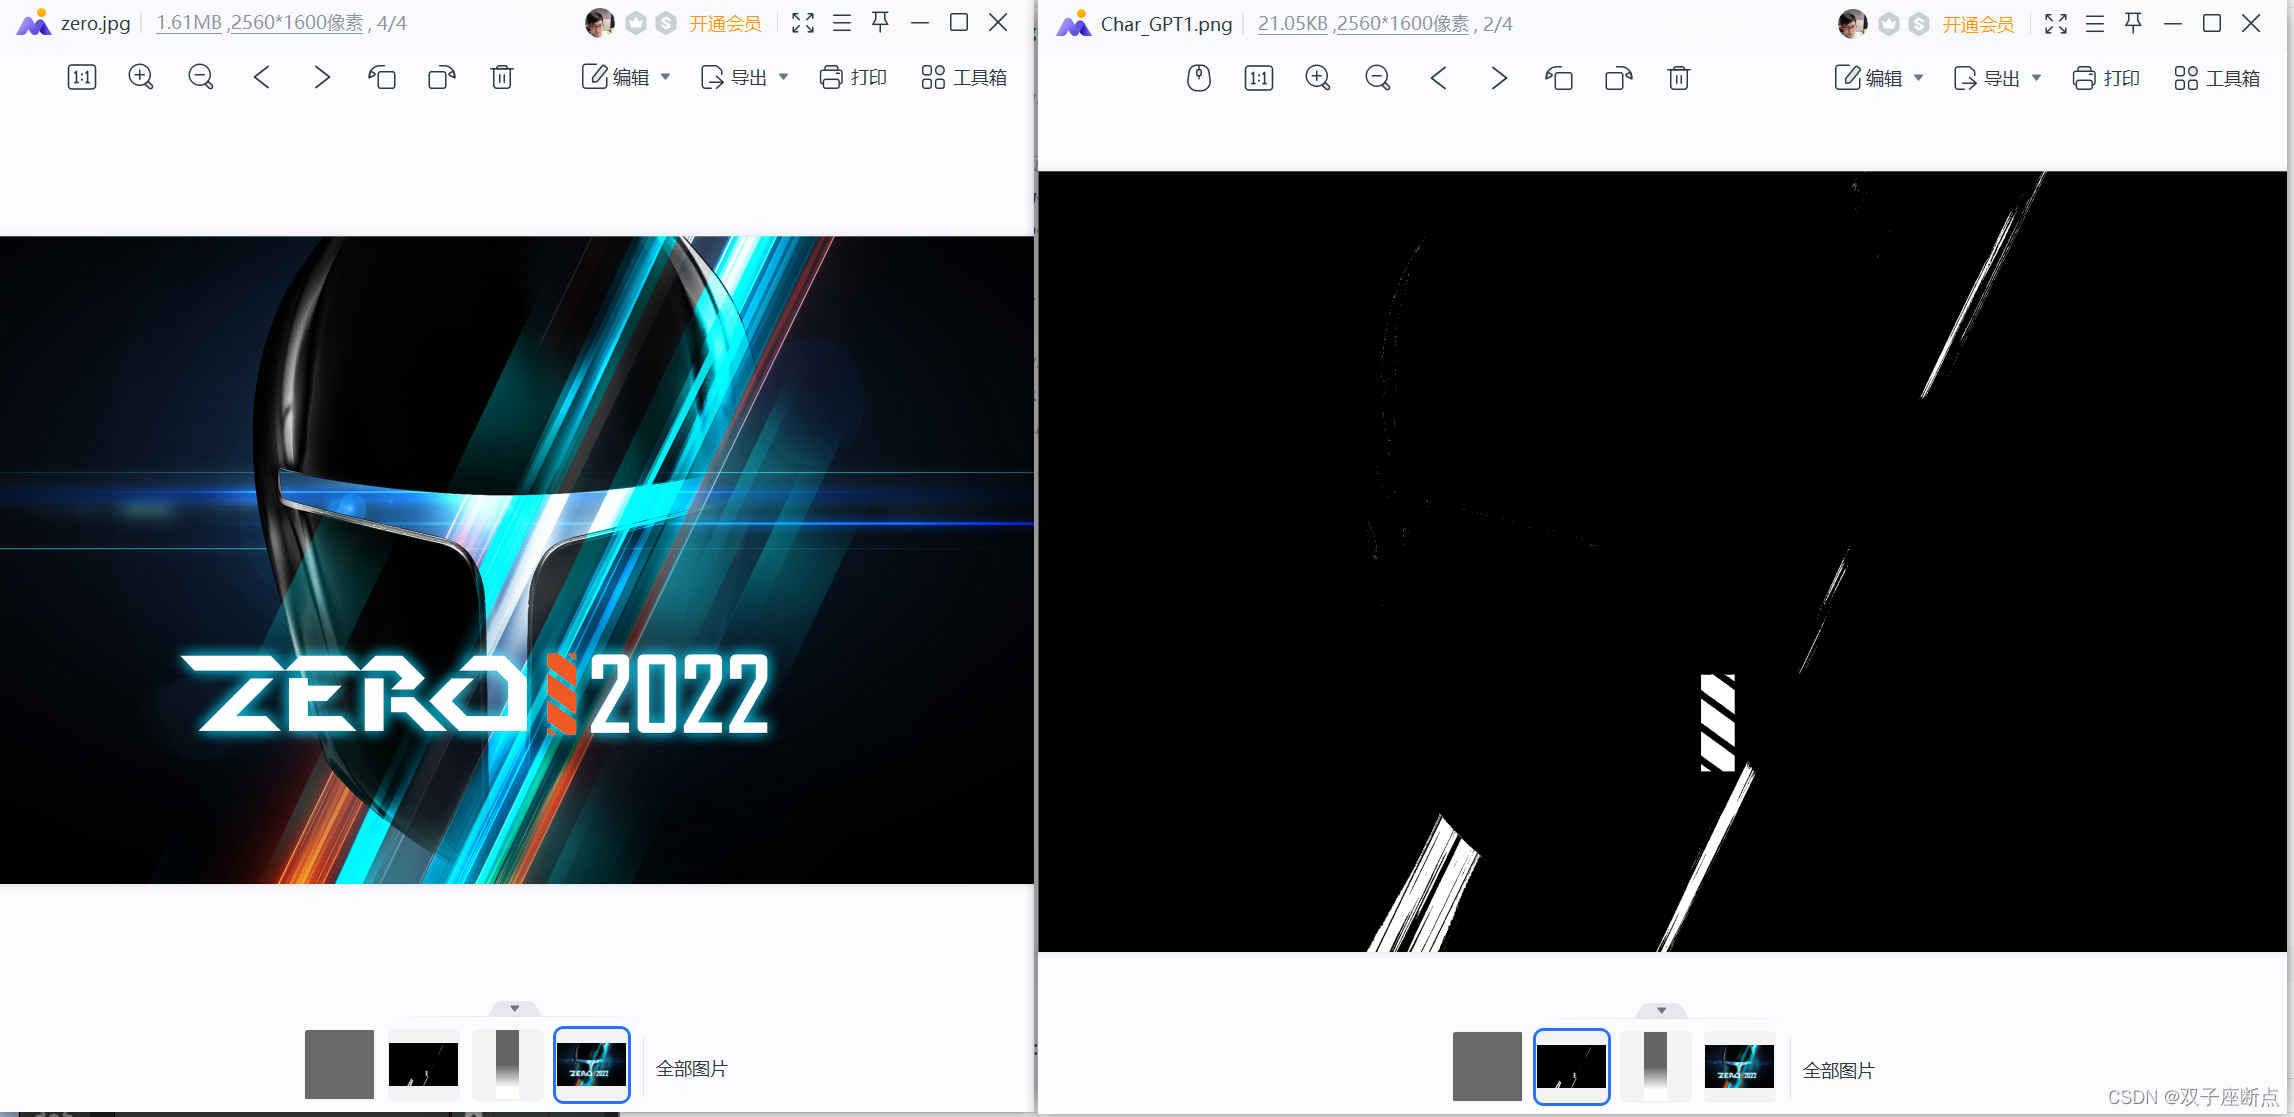Zoom in on Char_GPT1.png image
Screen dimensions: 2294x1117
[x=1318, y=78]
